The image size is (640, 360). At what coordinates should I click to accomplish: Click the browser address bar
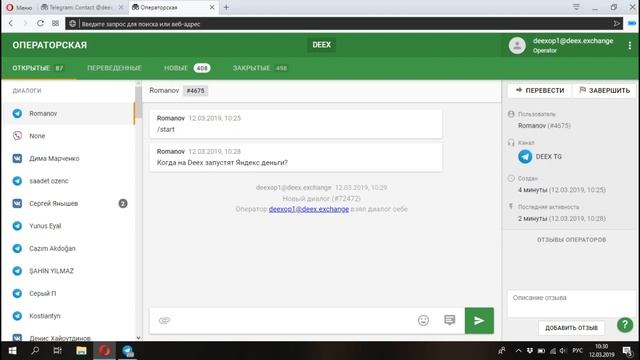click(345, 24)
